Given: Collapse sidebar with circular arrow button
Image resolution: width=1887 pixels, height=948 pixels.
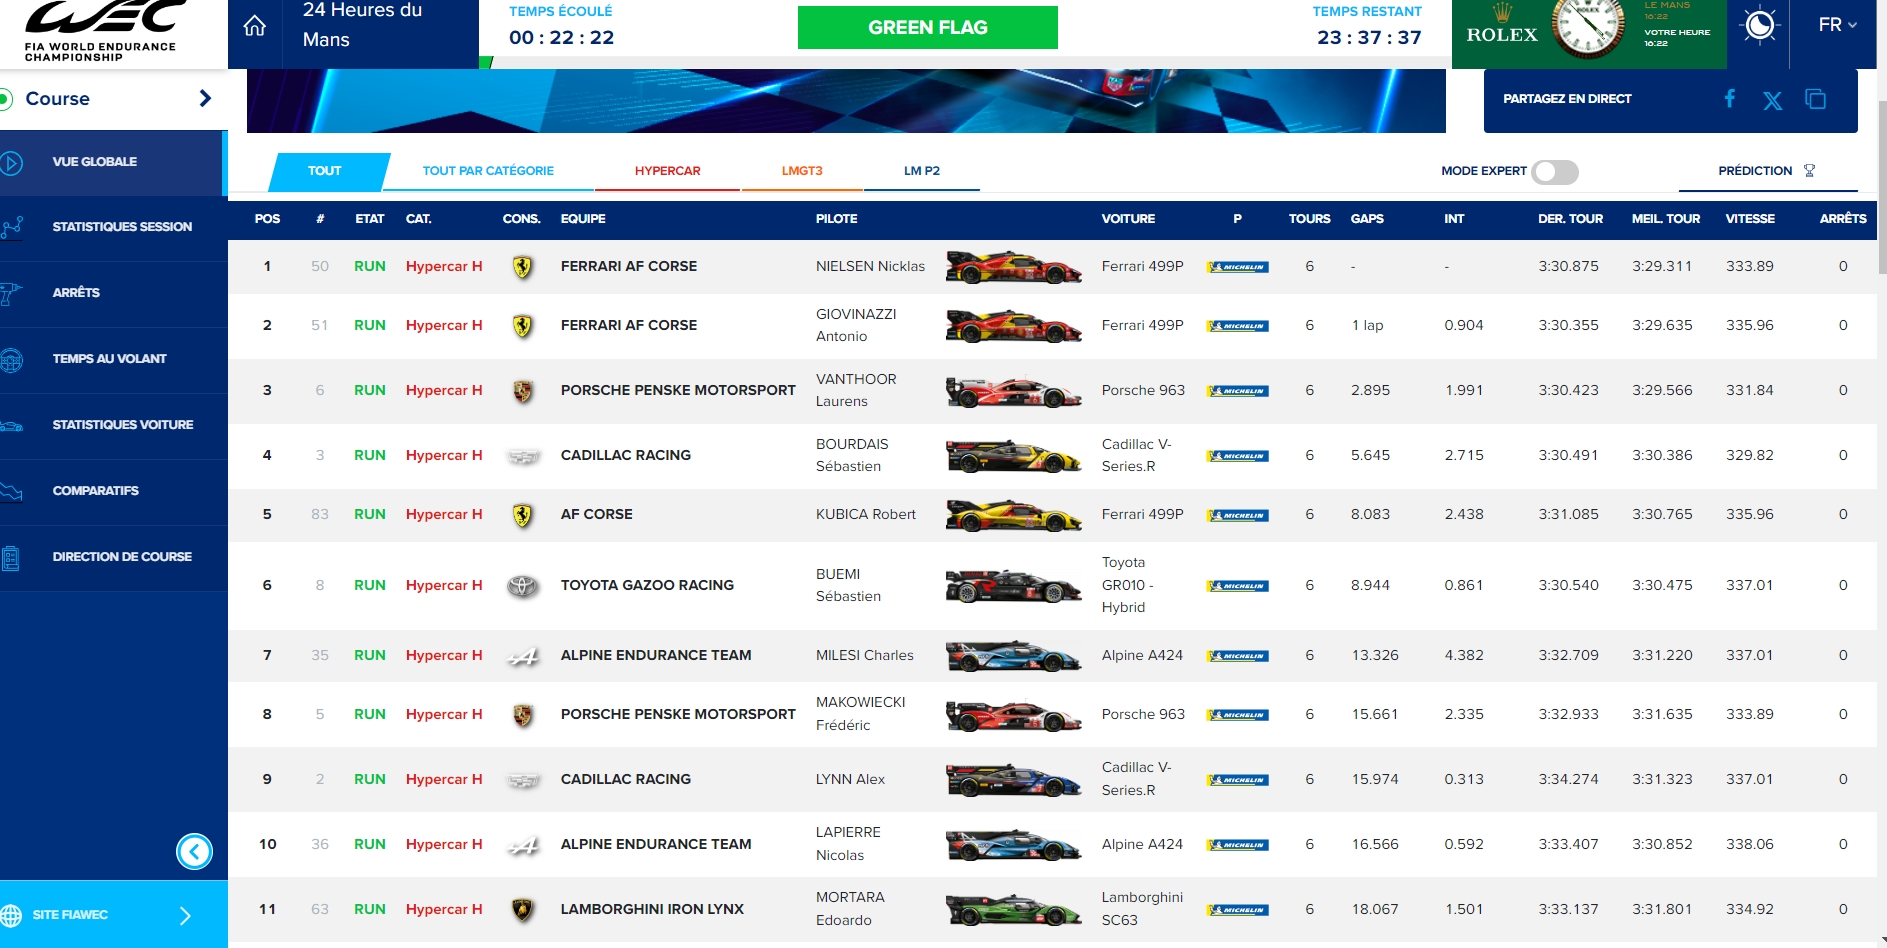Looking at the screenshot, I should [x=194, y=851].
